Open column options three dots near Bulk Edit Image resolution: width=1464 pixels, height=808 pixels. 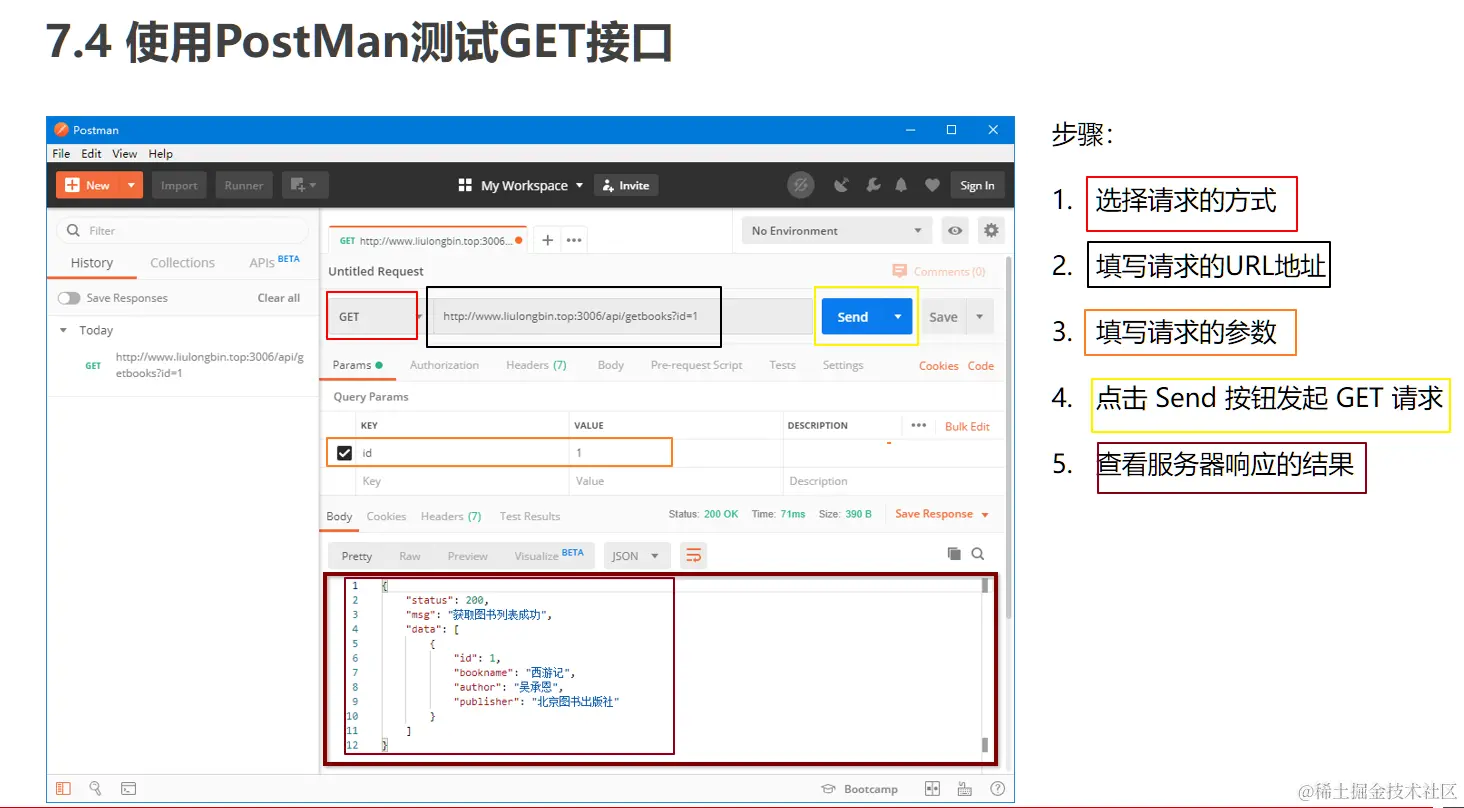[x=918, y=426]
